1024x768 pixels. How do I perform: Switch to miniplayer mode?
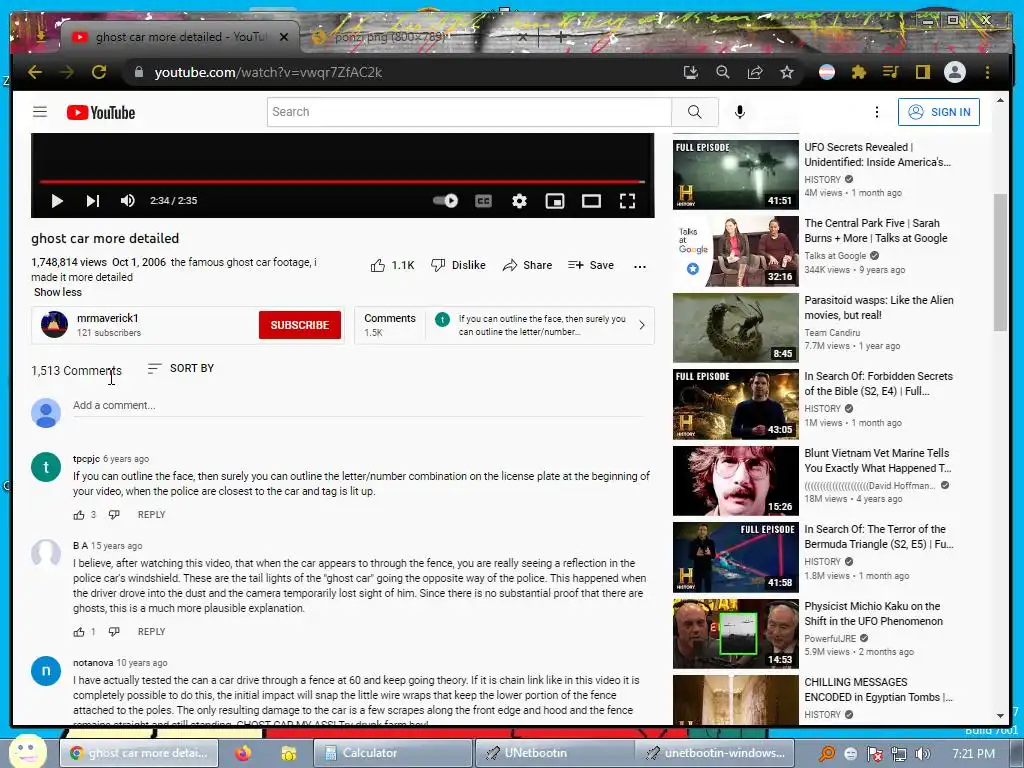(555, 200)
